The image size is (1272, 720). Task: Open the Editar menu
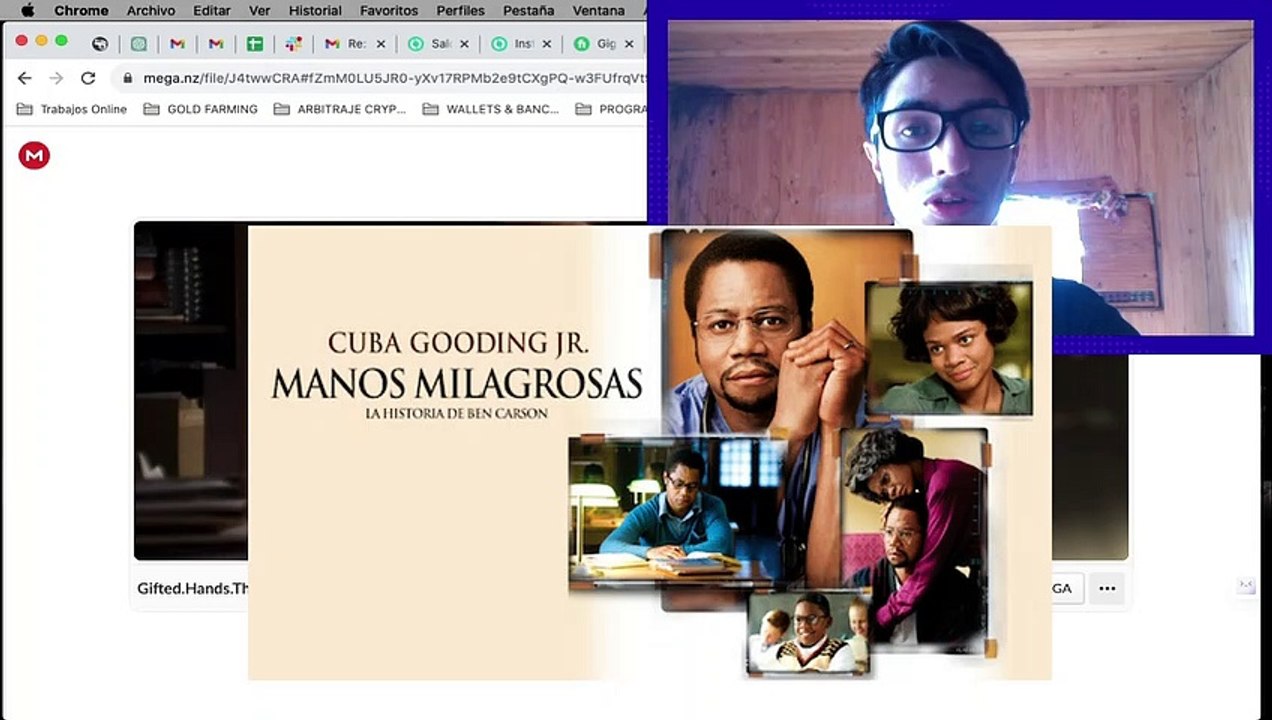tap(211, 10)
